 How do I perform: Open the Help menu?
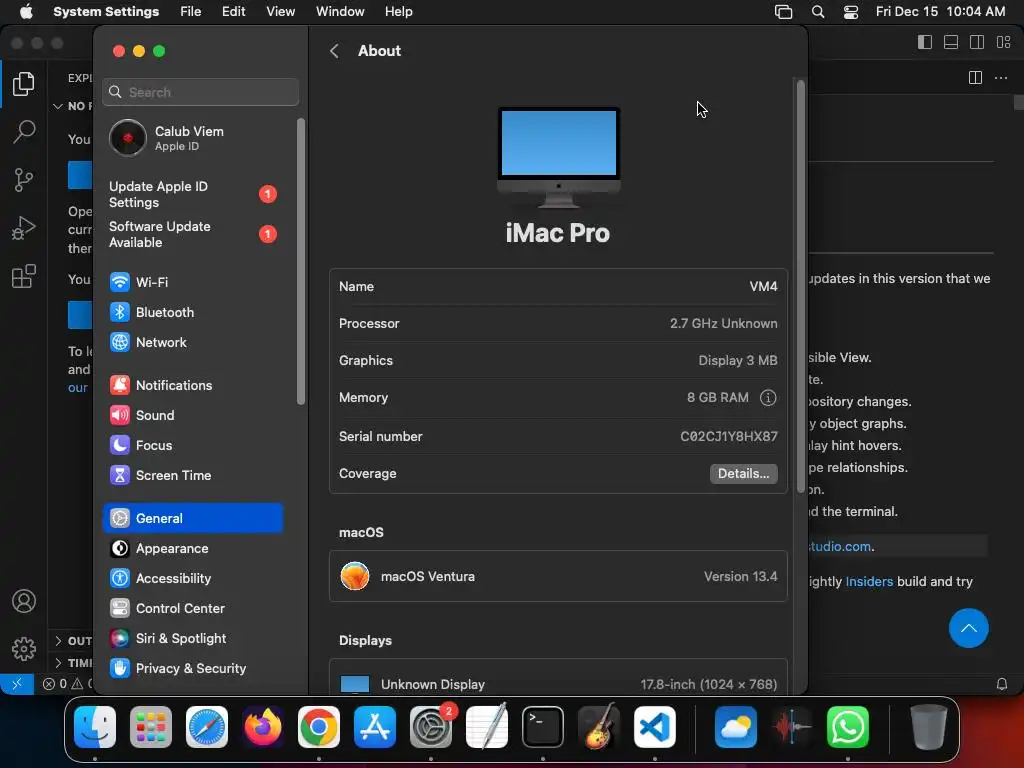(x=398, y=12)
